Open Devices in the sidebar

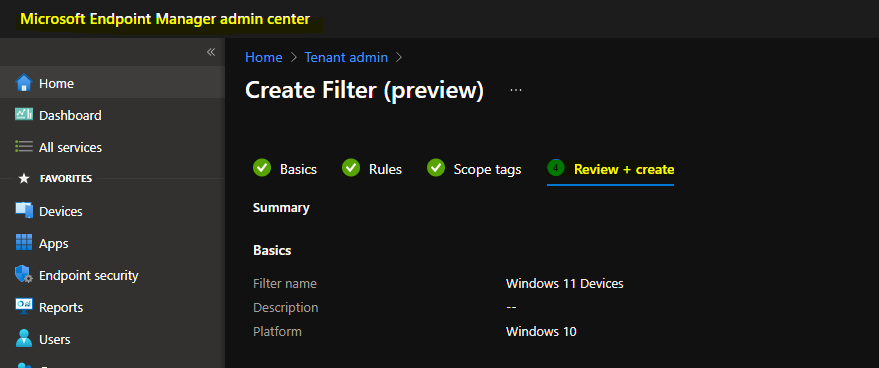[x=112, y=211]
